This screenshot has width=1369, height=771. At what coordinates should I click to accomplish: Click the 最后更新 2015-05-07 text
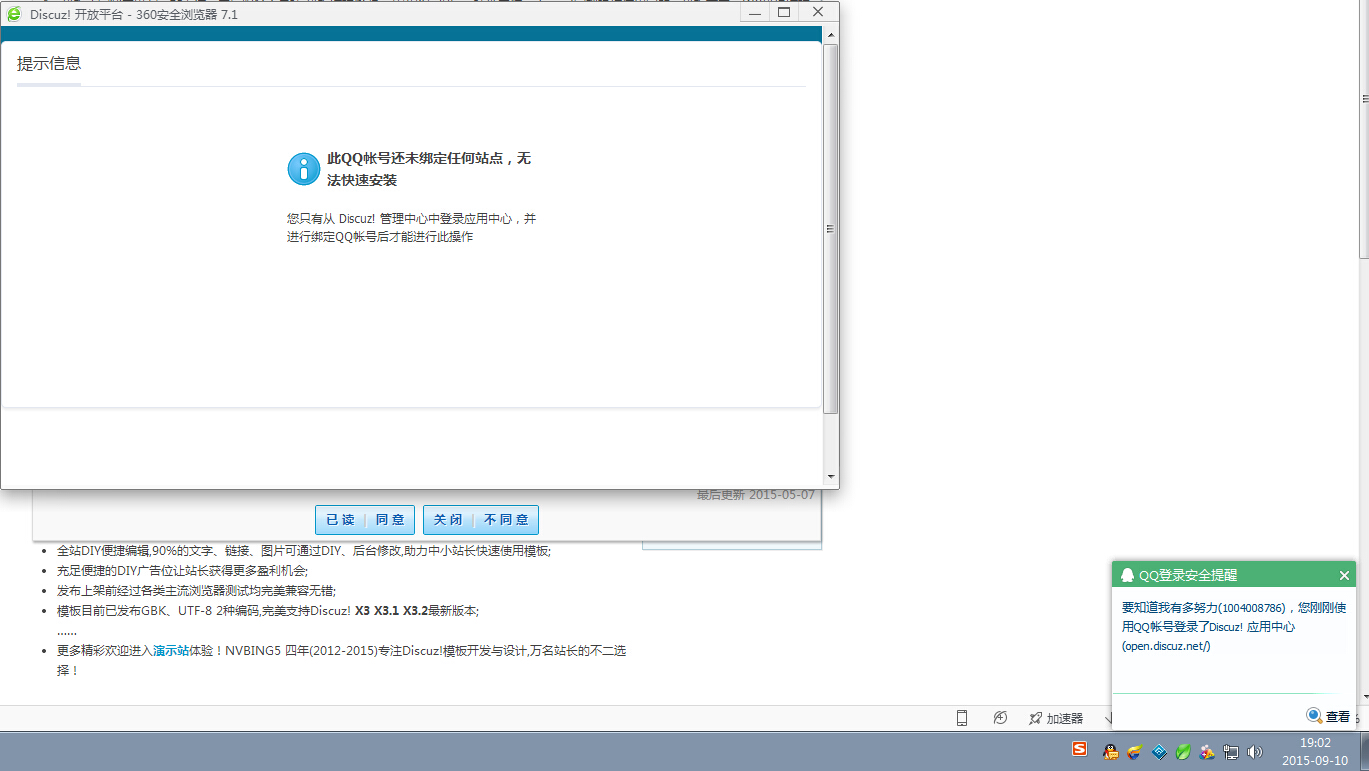(x=756, y=494)
